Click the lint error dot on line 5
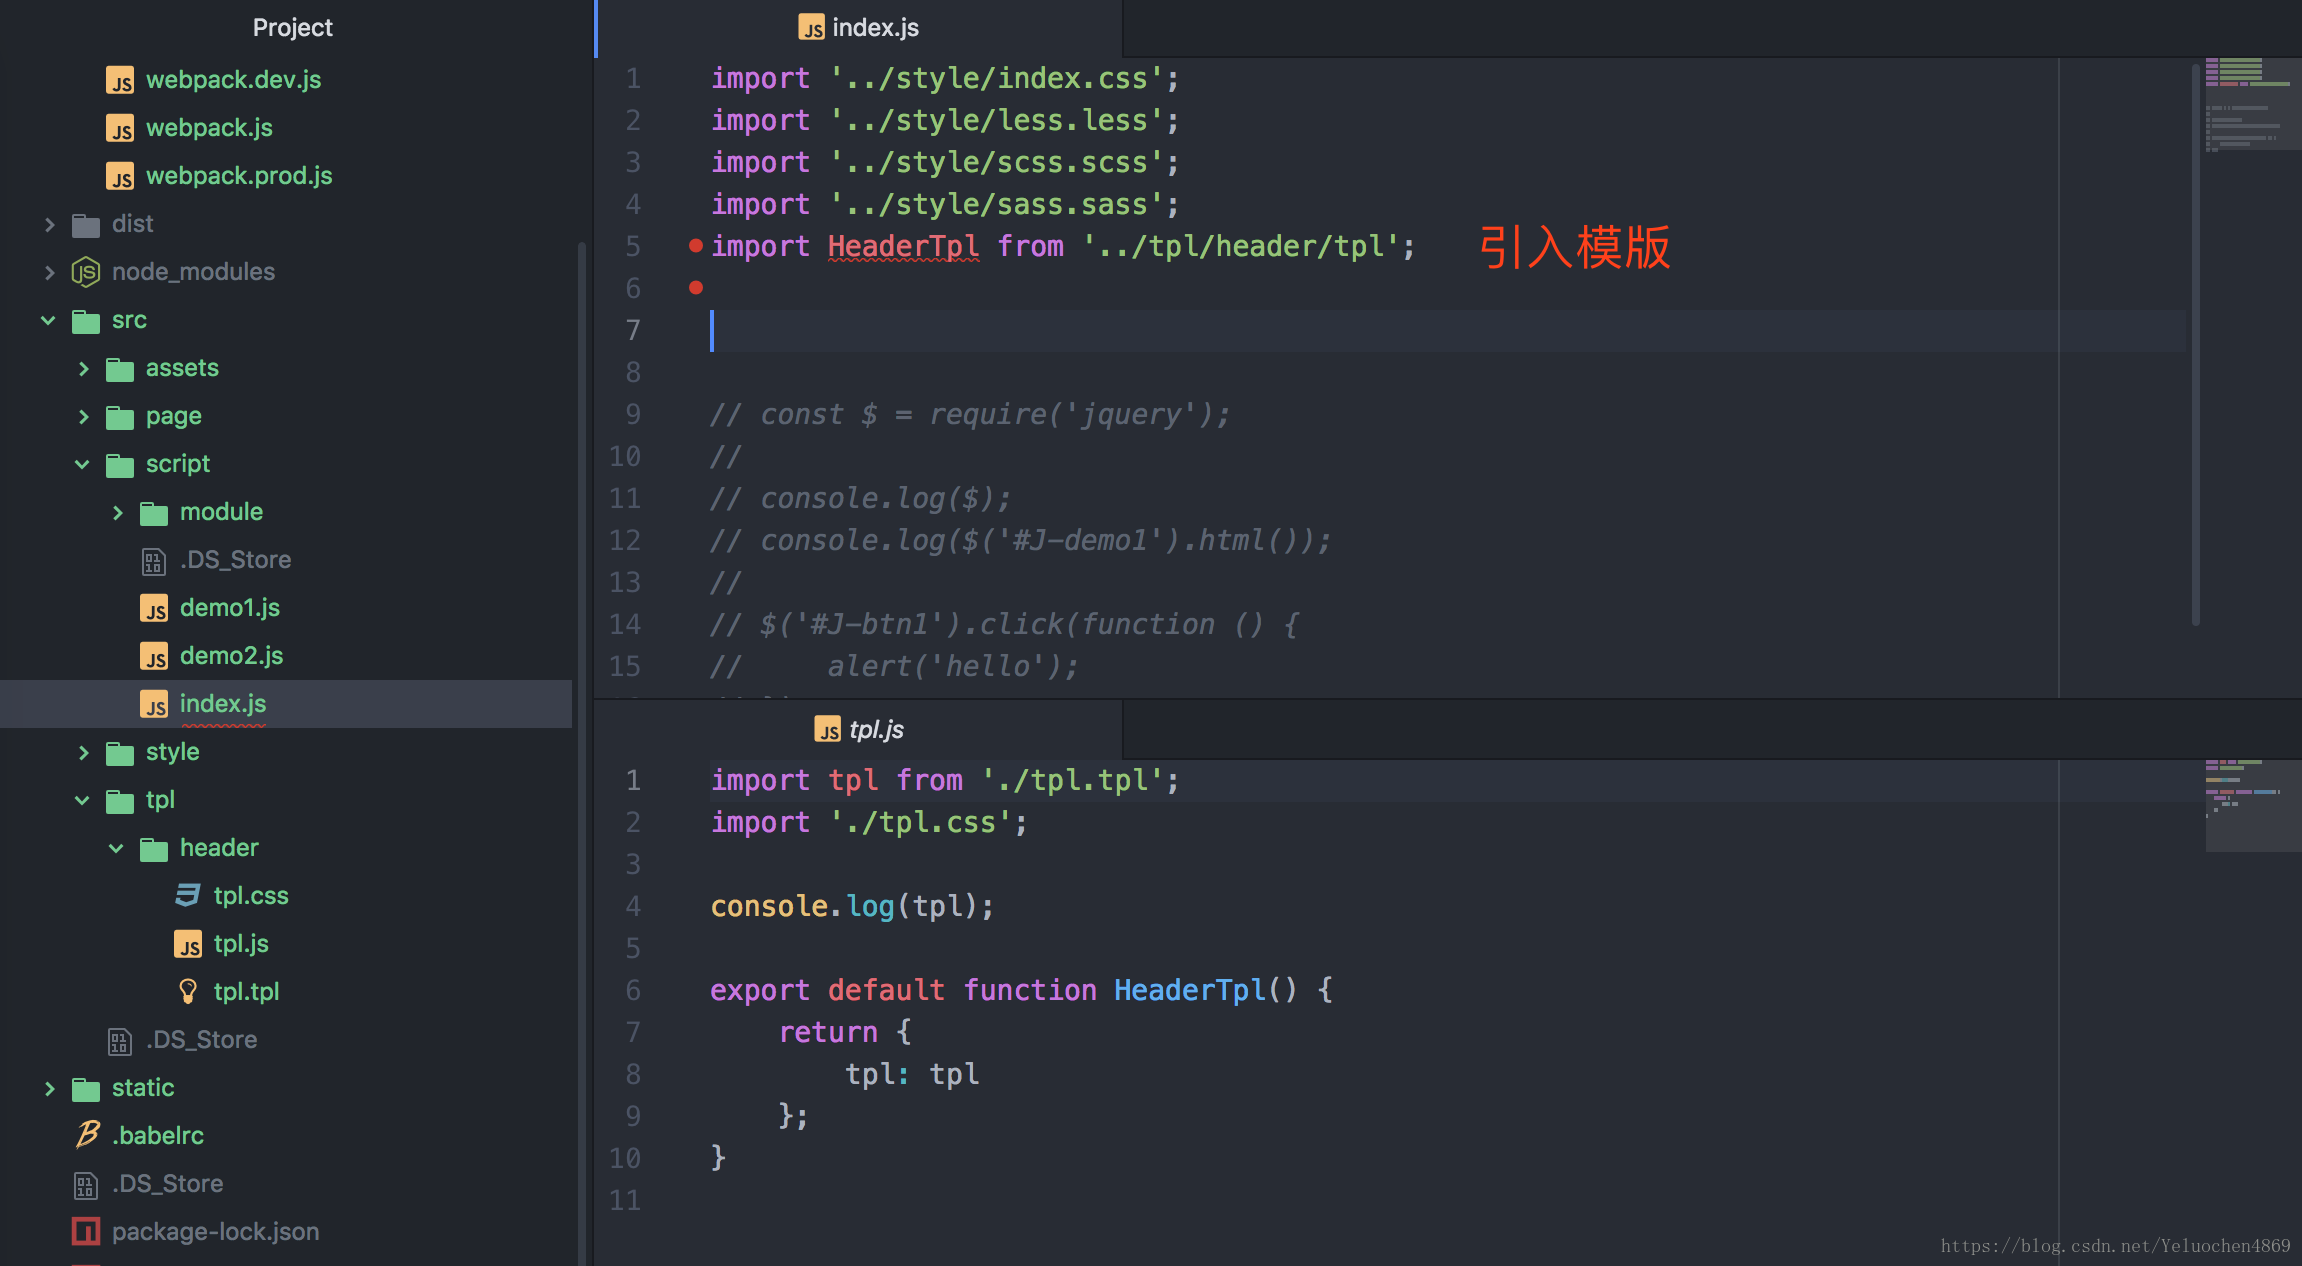This screenshot has height=1266, width=2302. click(x=696, y=246)
